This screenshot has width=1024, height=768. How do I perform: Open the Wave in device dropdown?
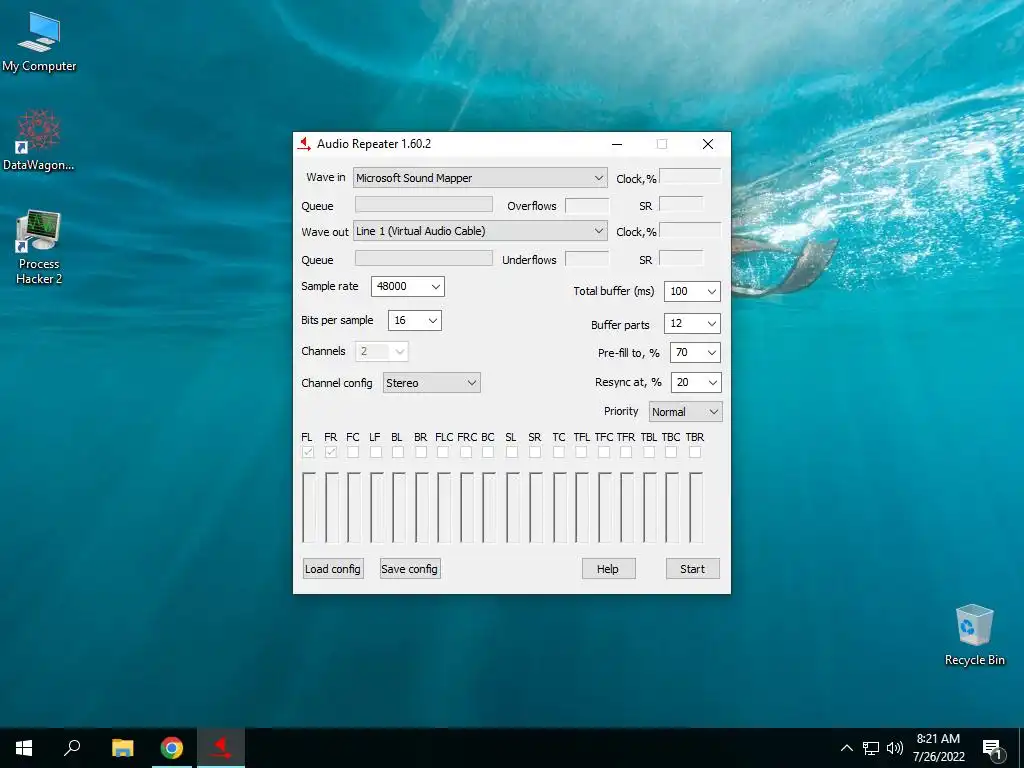480,178
